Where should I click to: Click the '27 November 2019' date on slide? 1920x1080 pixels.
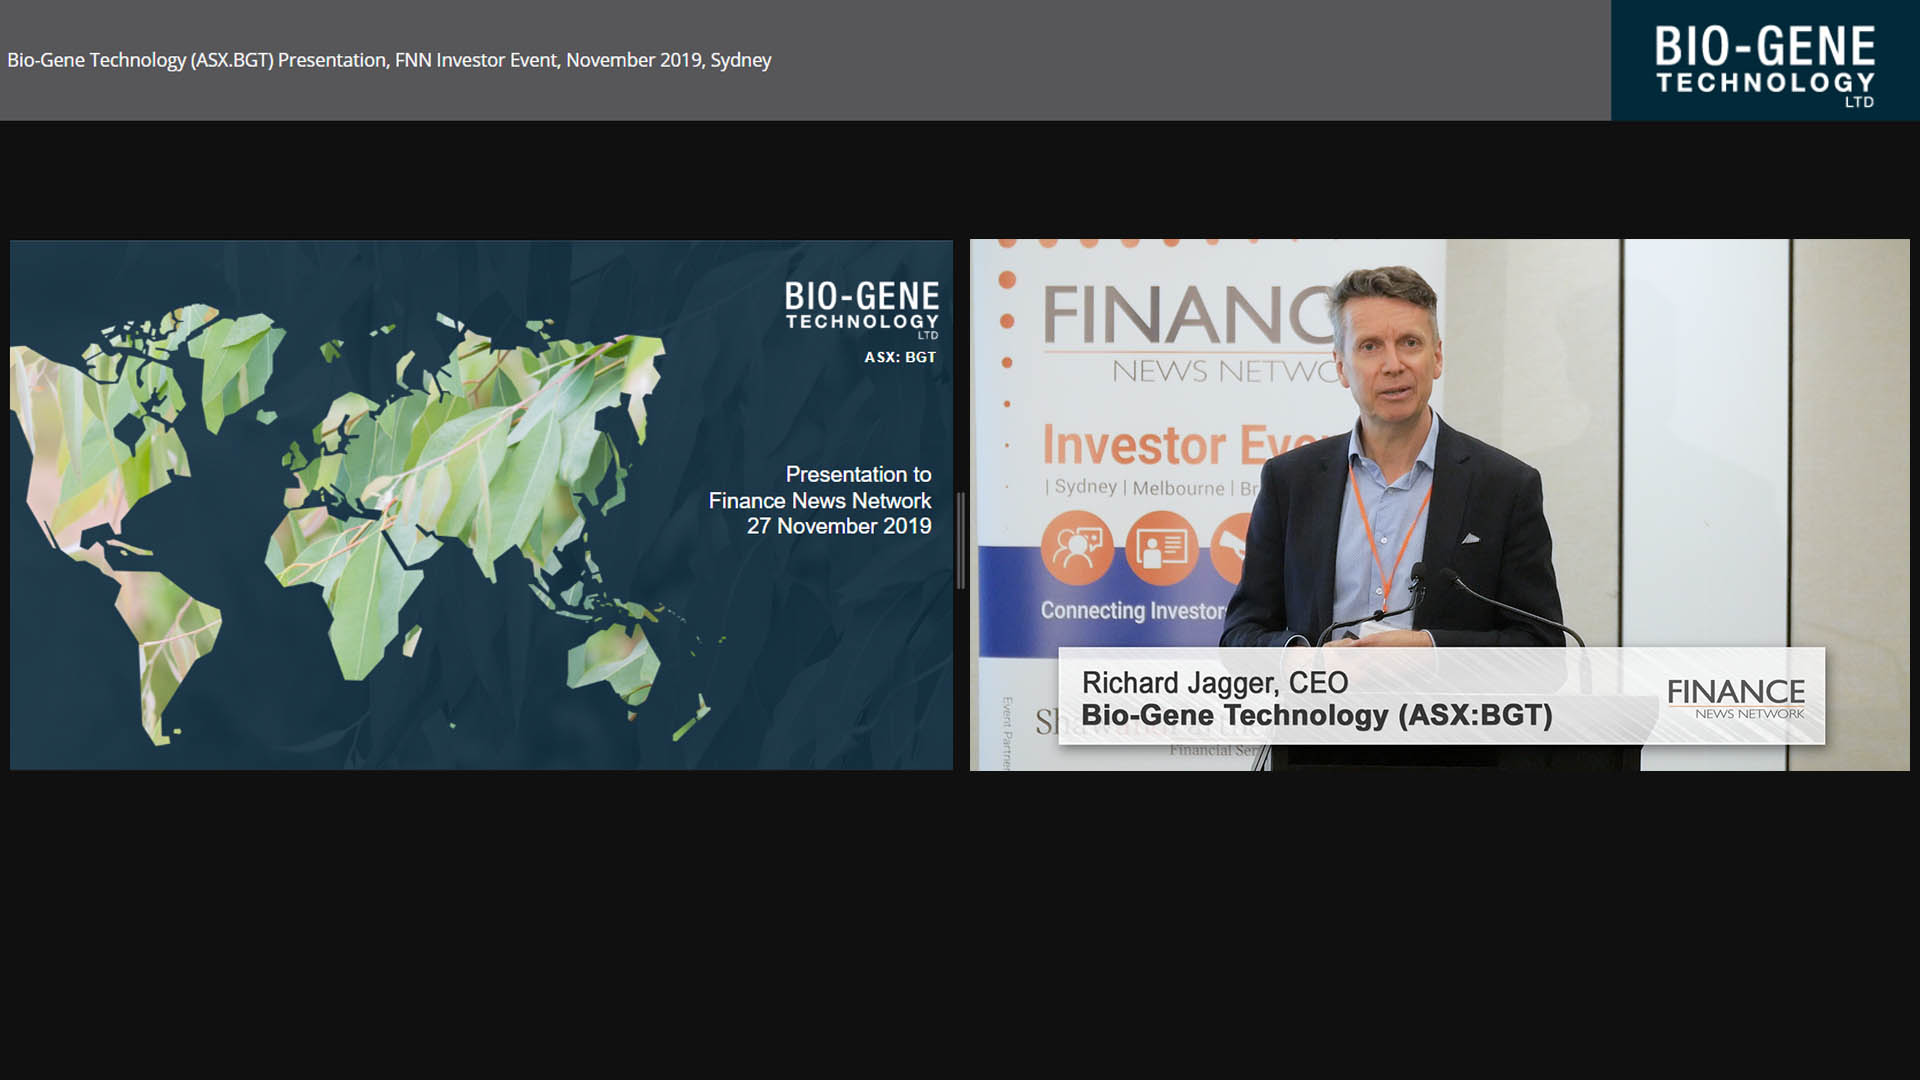click(x=839, y=527)
